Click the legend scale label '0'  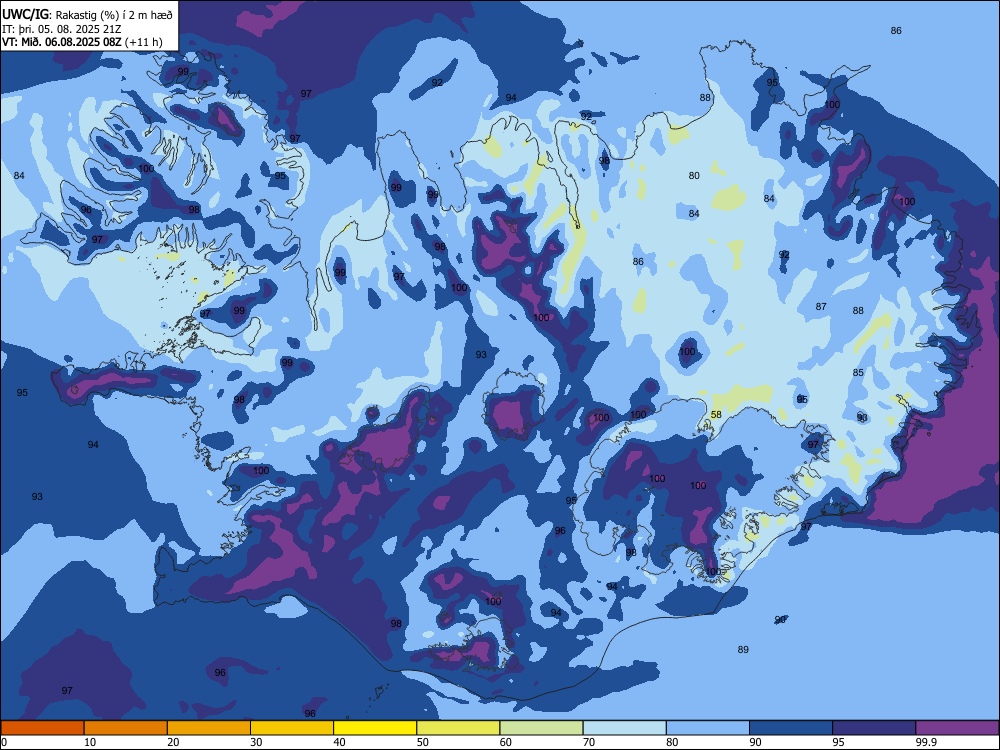point(4,742)
